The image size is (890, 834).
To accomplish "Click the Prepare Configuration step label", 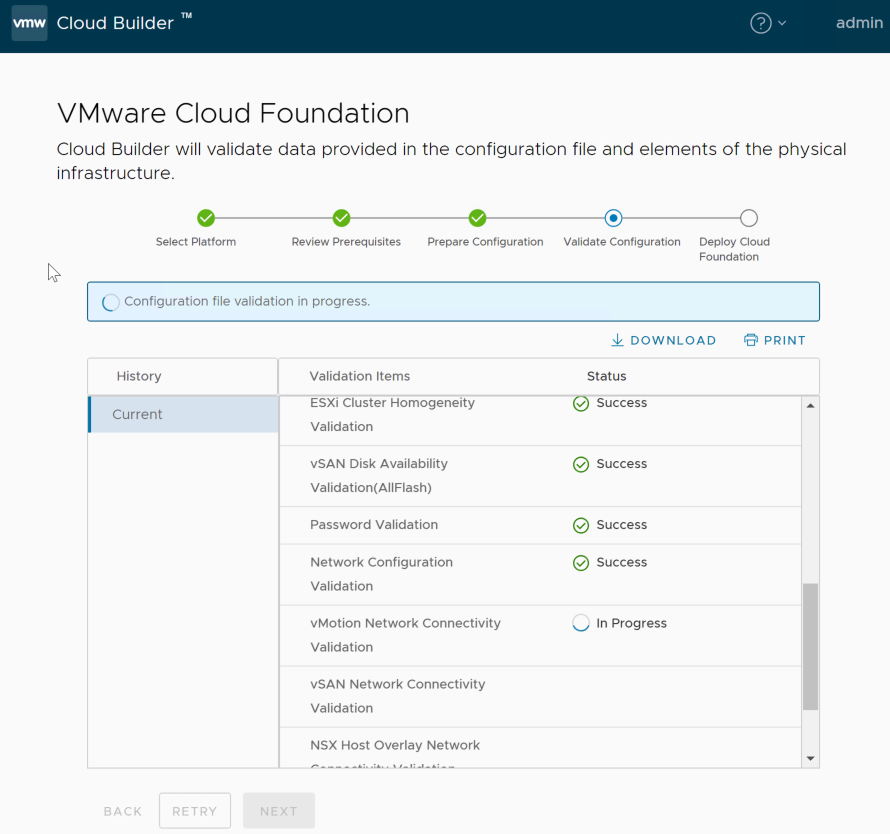I will point(485,242).
